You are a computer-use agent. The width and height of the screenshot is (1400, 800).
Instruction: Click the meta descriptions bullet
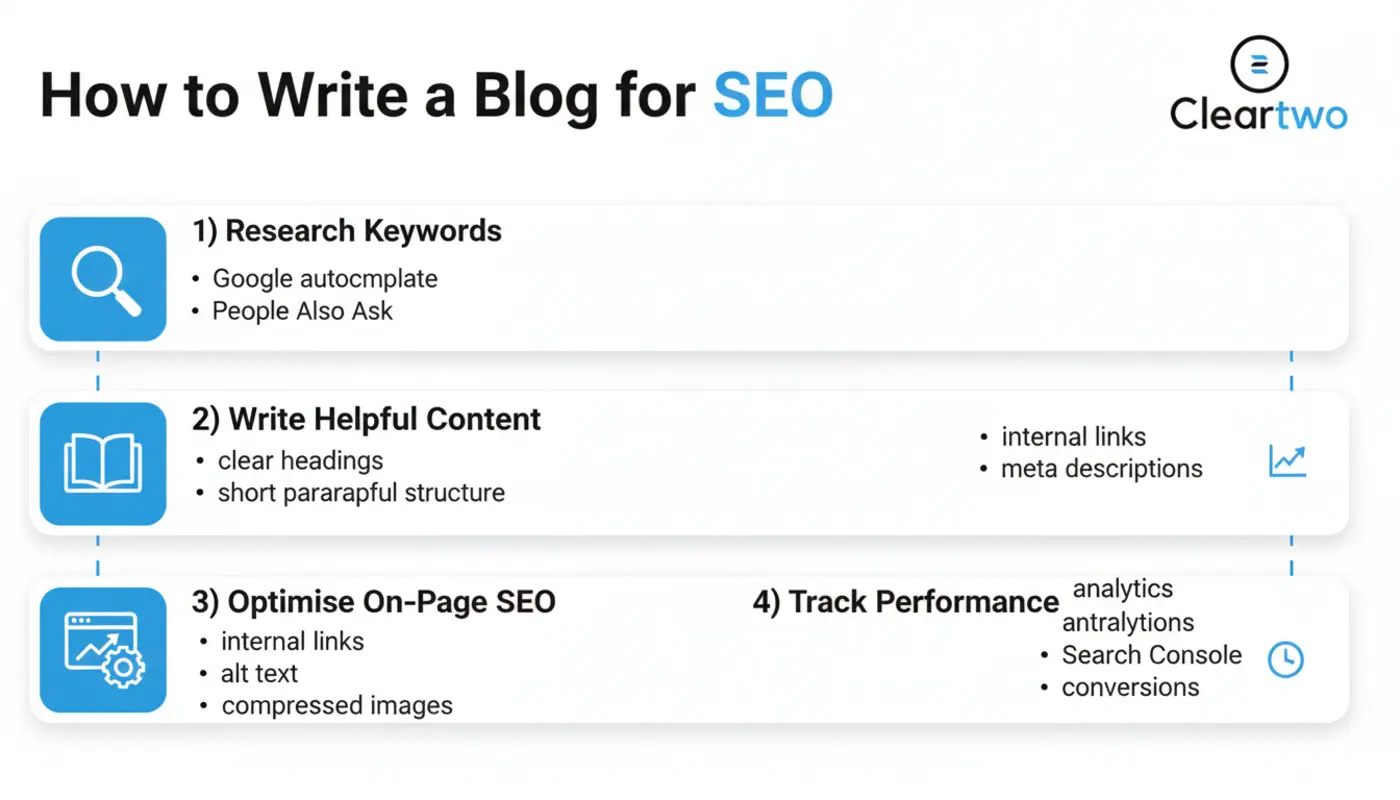[x=1101, y=468]
